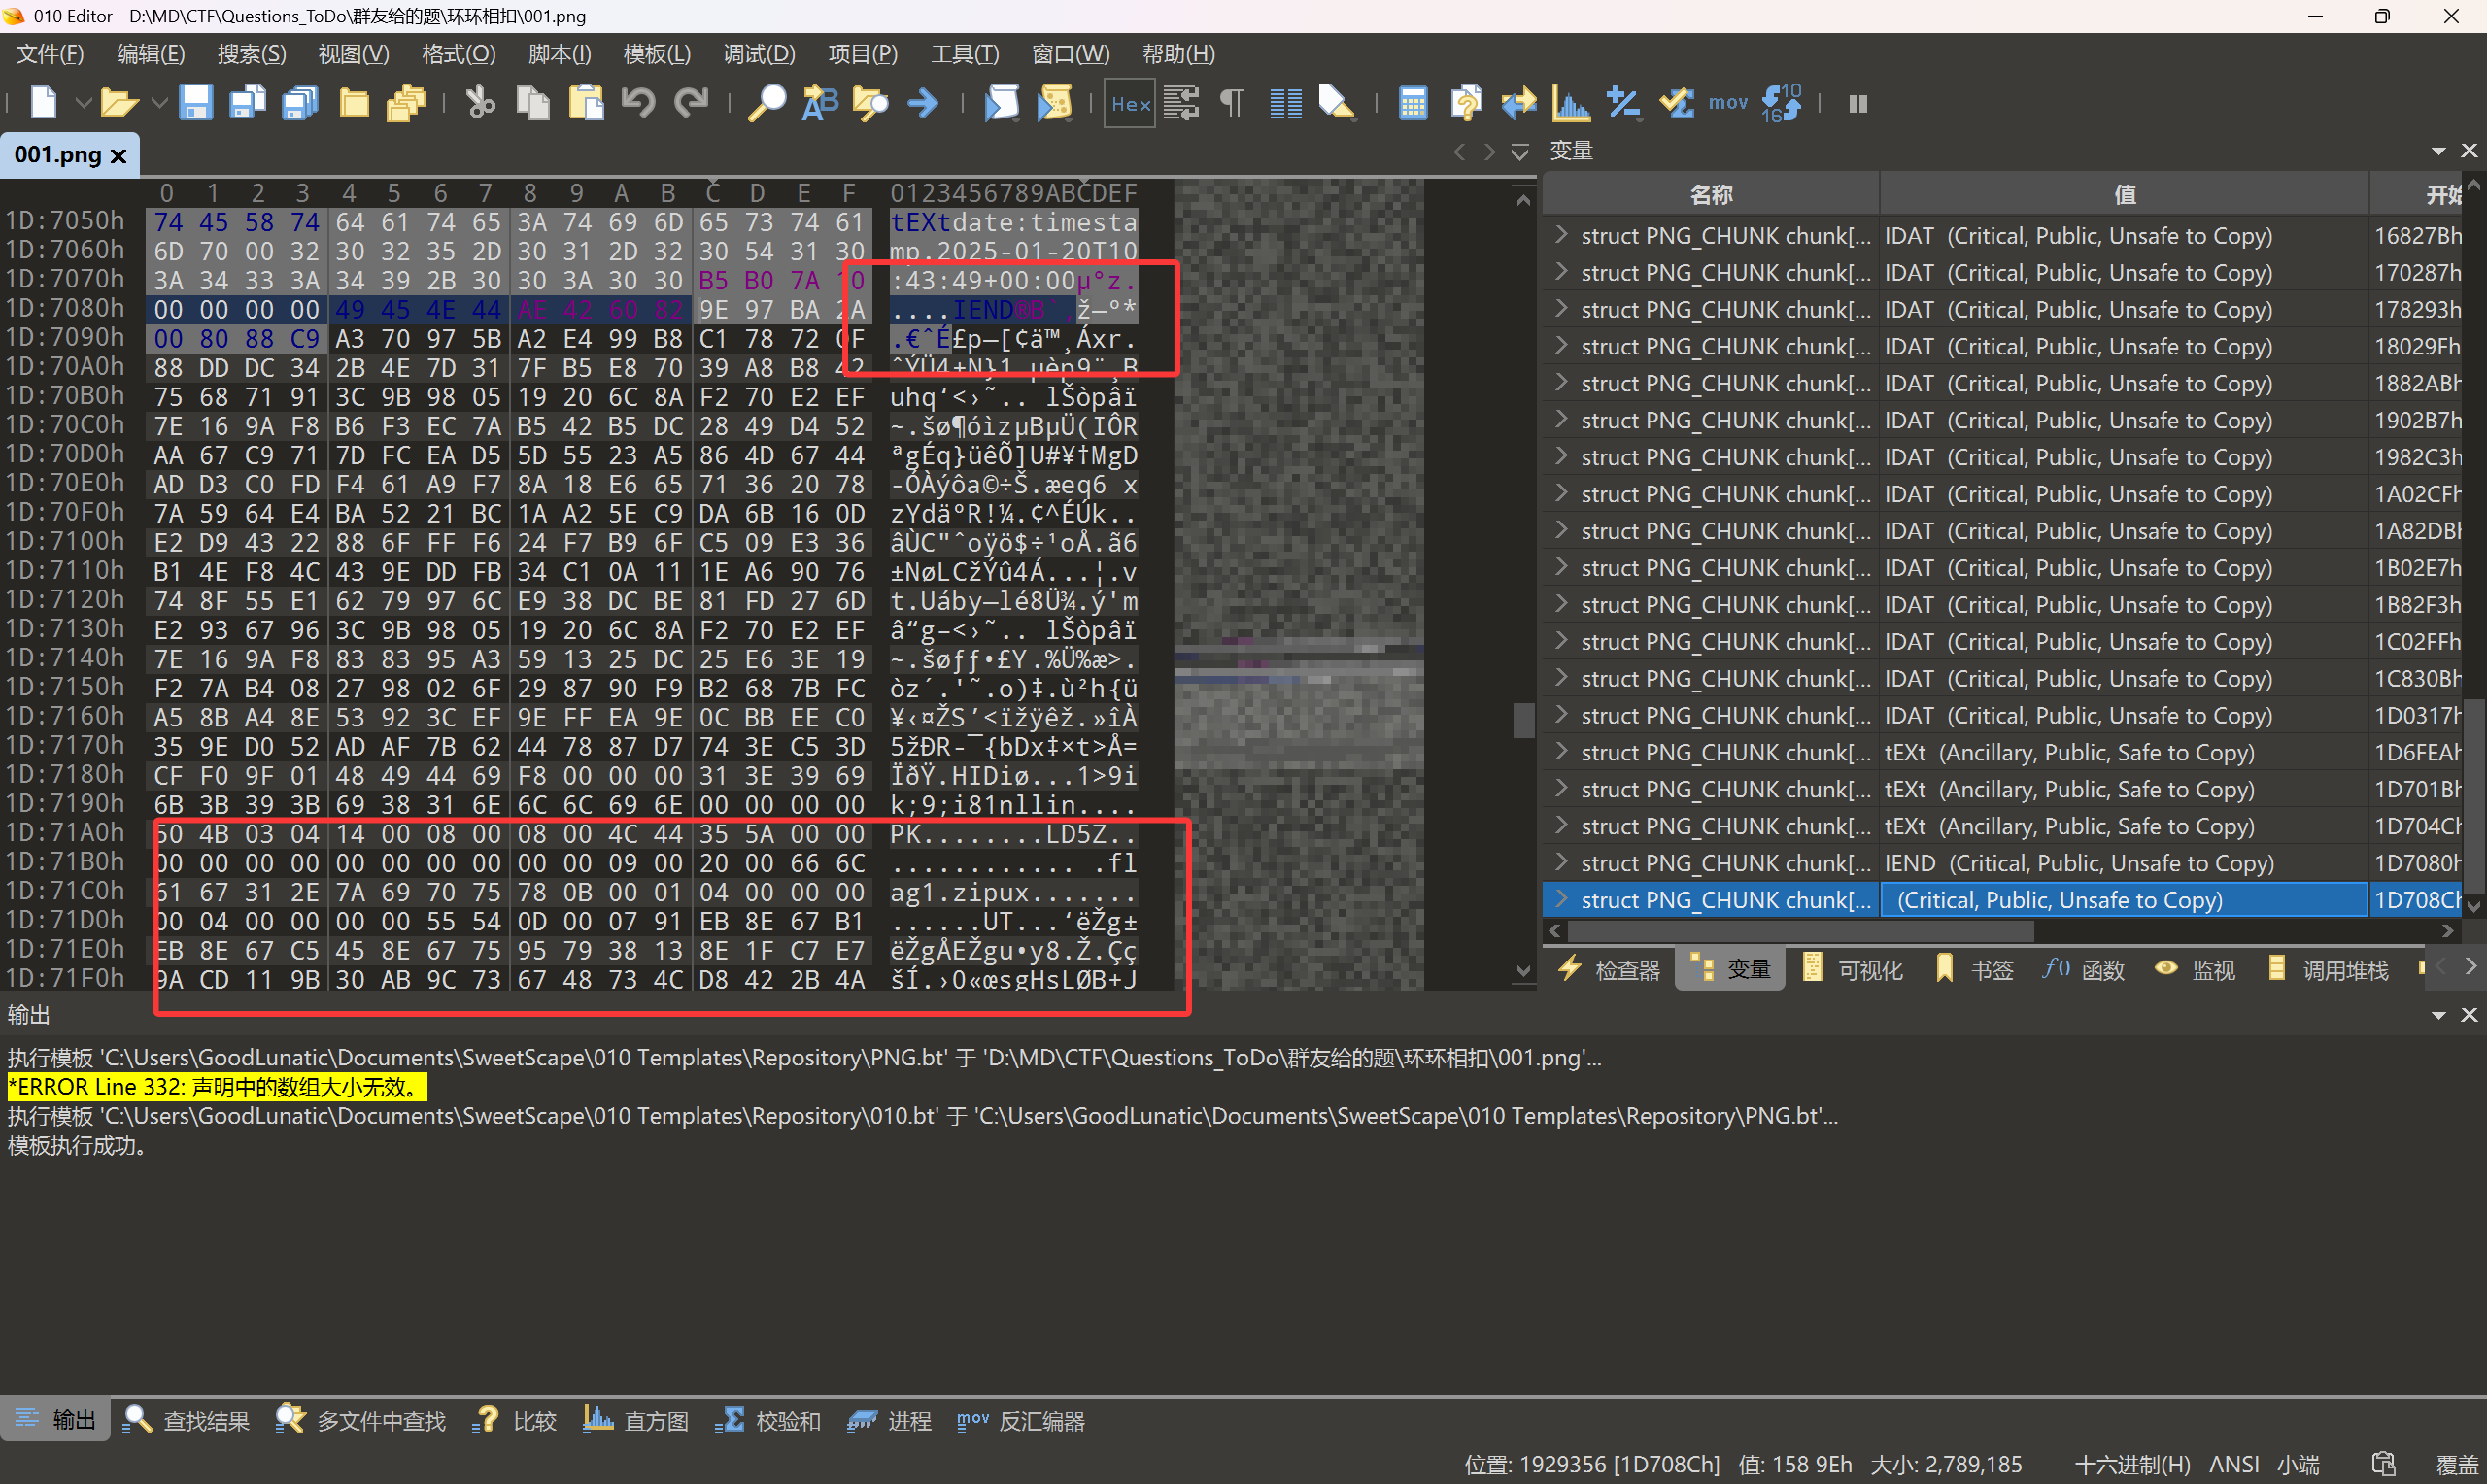Save the file with the floppy icon
This screenshot has height=1484, width=2487.
point(195,102)
